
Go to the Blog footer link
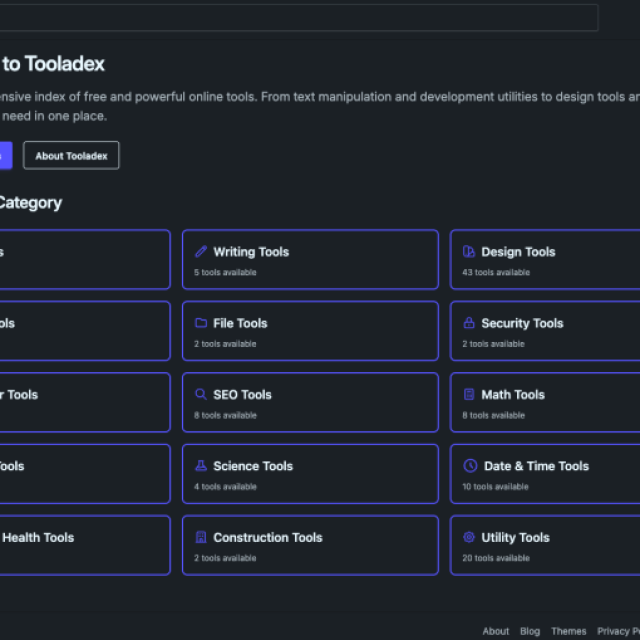[530, 631]
